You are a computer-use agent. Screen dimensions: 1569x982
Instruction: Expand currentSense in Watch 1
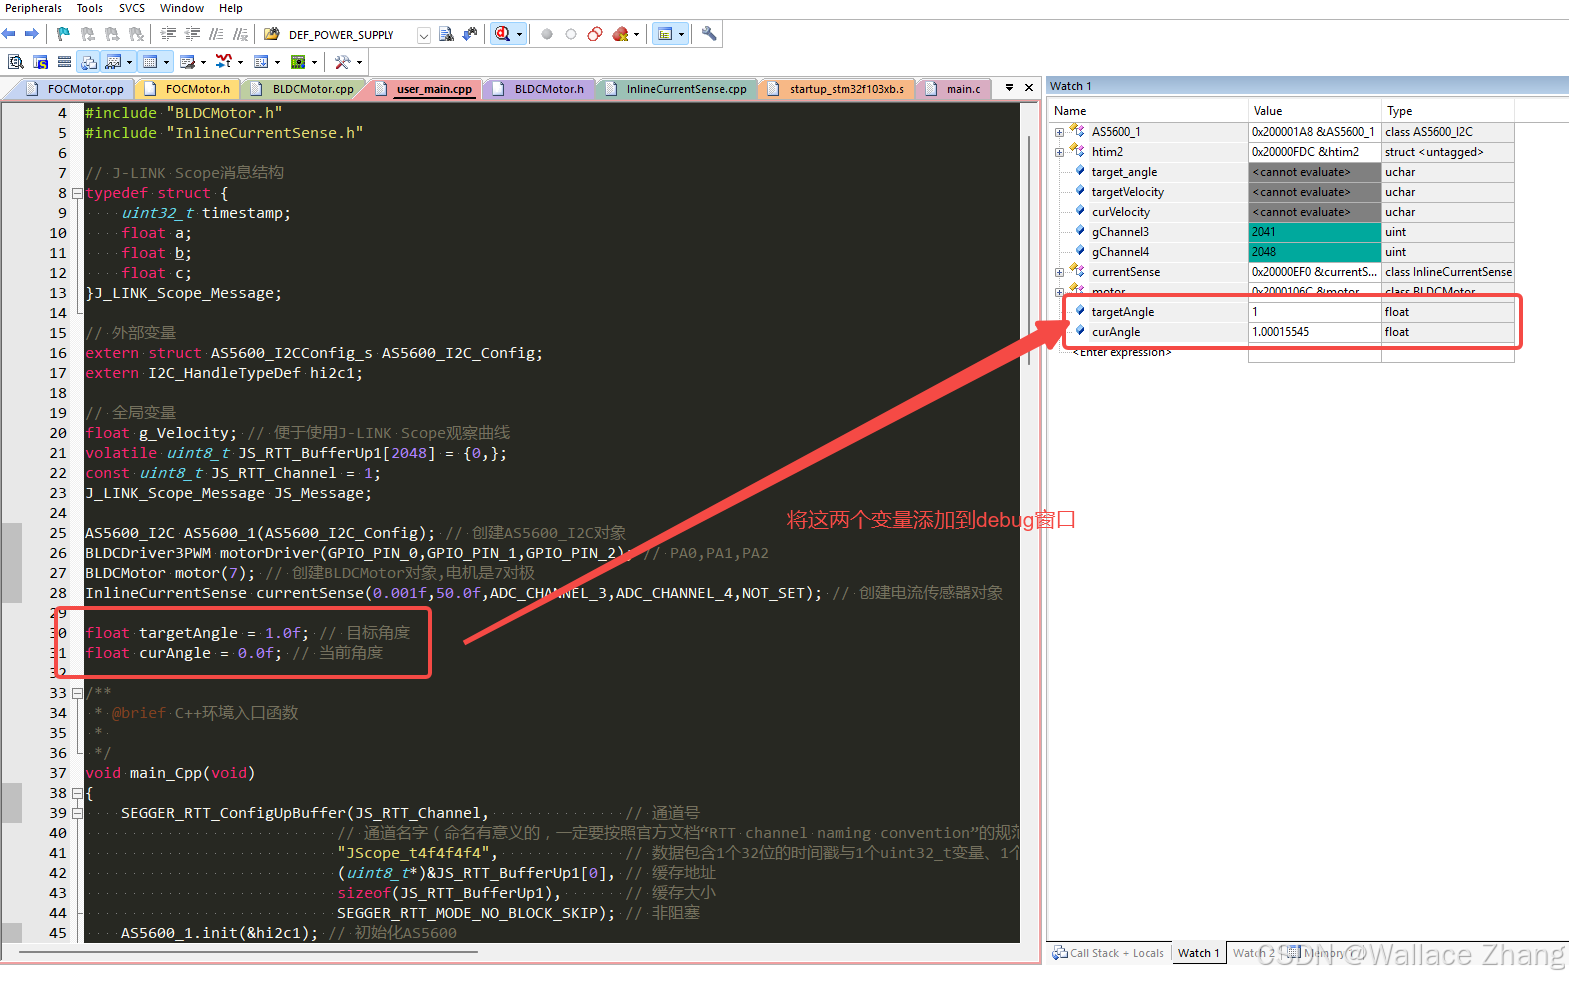coord(1059,272)
